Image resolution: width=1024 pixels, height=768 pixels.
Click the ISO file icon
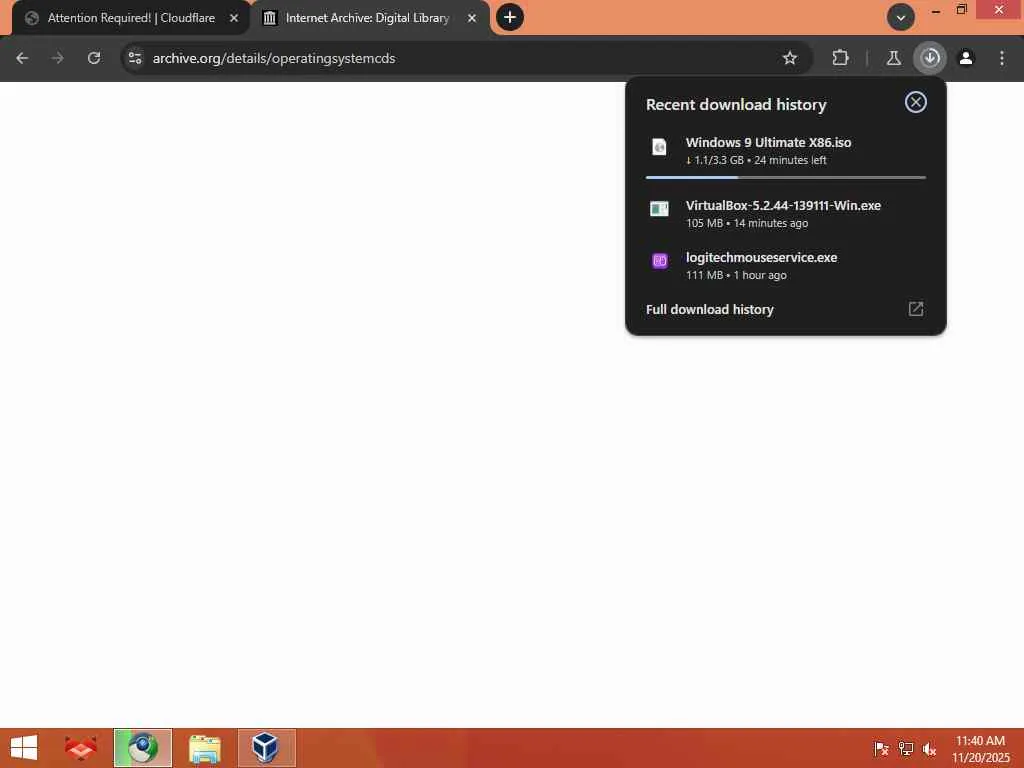(x=660, y=147)
